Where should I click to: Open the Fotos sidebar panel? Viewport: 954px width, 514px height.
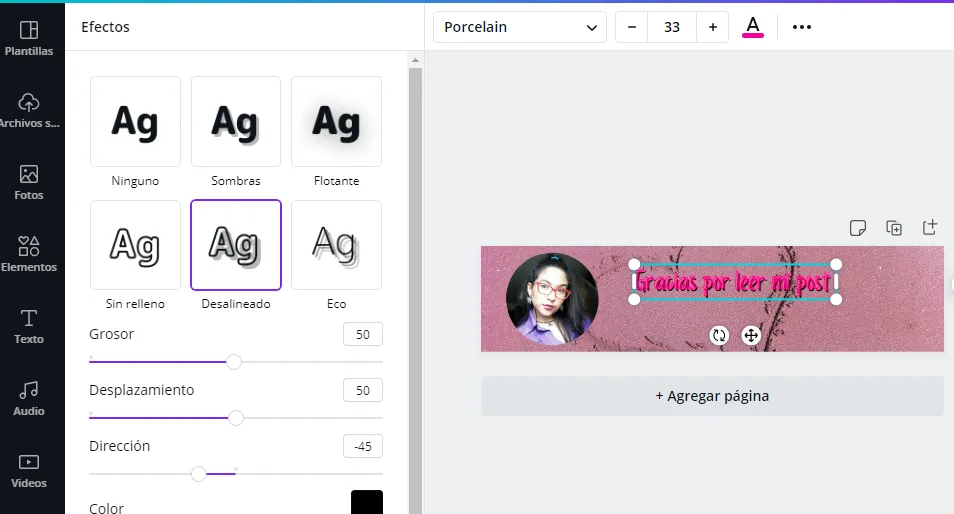coord(29,182)
